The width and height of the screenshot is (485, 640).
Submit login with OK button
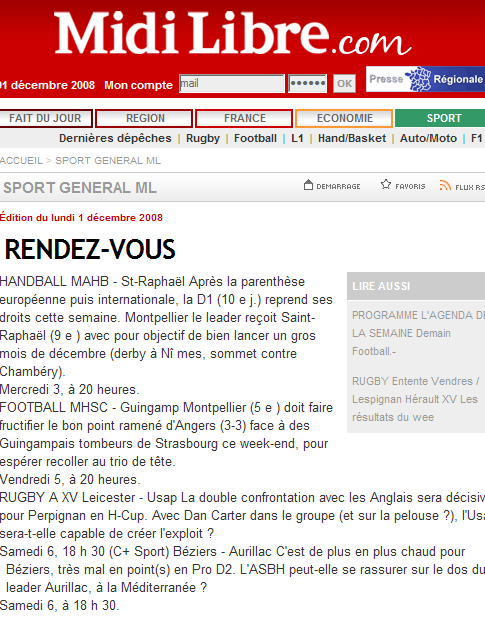(344, 83)
